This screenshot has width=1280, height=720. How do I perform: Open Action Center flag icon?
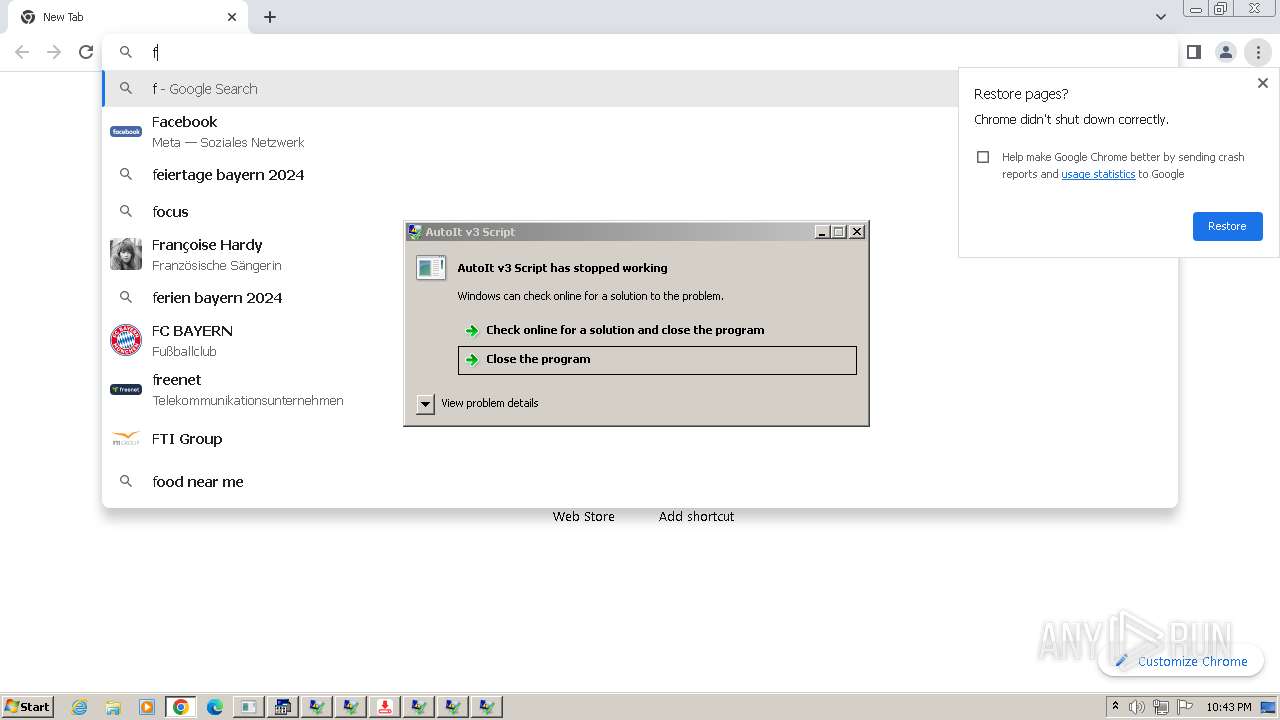pos(1185,707)
